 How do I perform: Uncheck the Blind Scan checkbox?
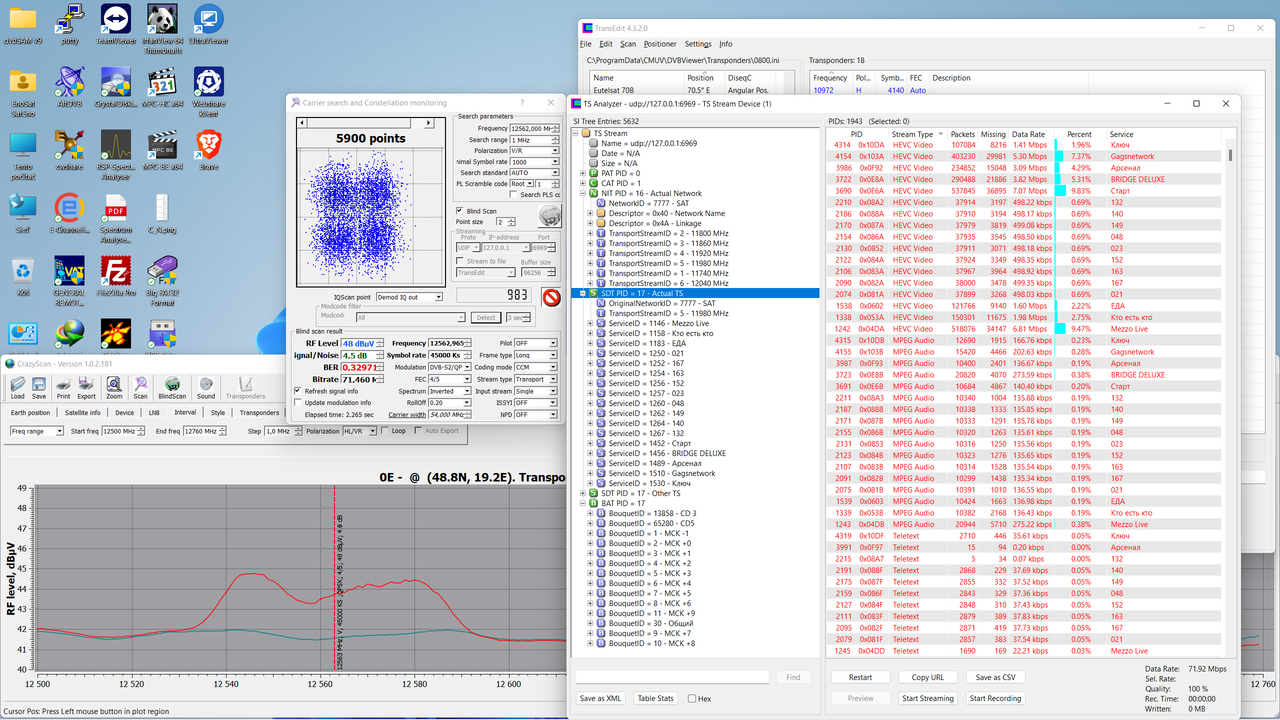[x=460, y=211]
